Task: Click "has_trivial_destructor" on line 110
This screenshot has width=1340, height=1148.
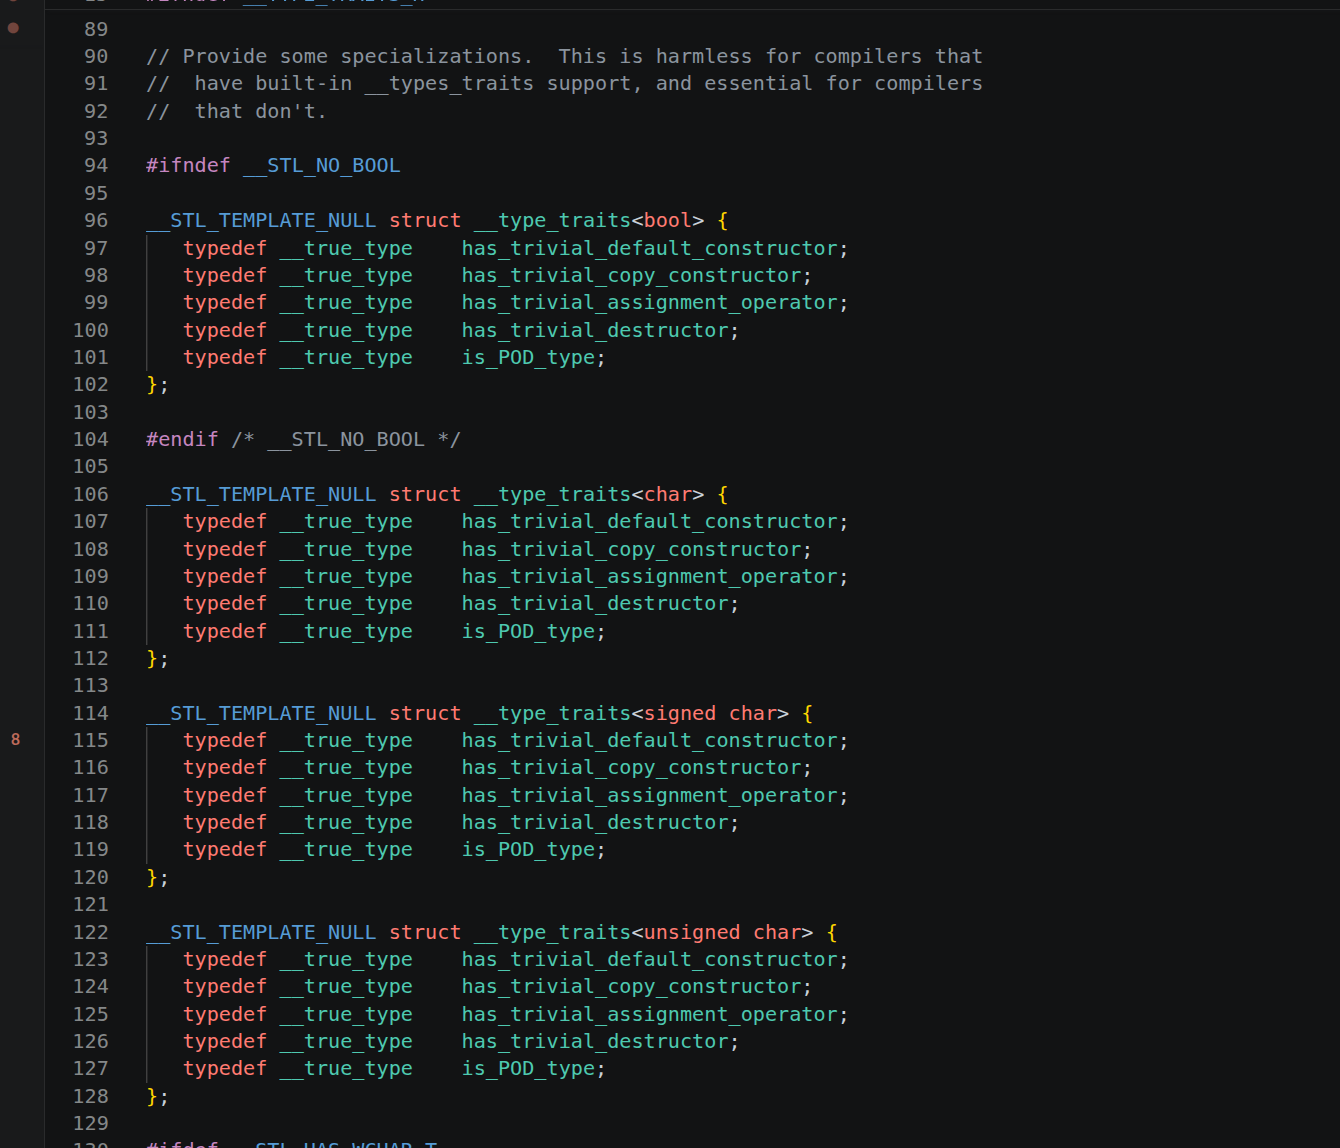Action: [x=595, y=603]
